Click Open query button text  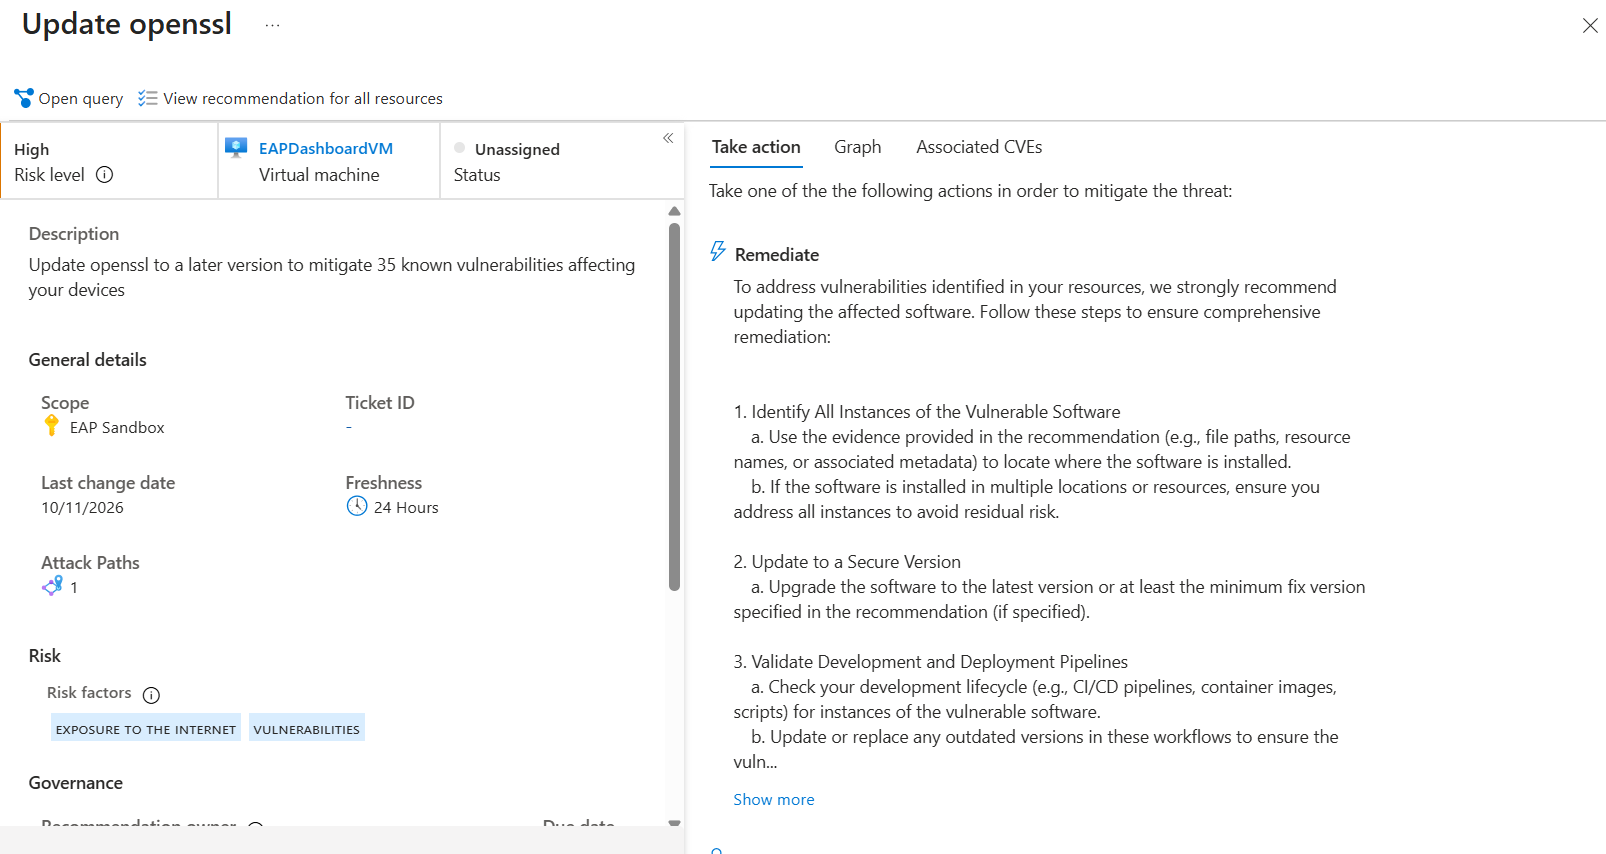(x=81, y=98)
